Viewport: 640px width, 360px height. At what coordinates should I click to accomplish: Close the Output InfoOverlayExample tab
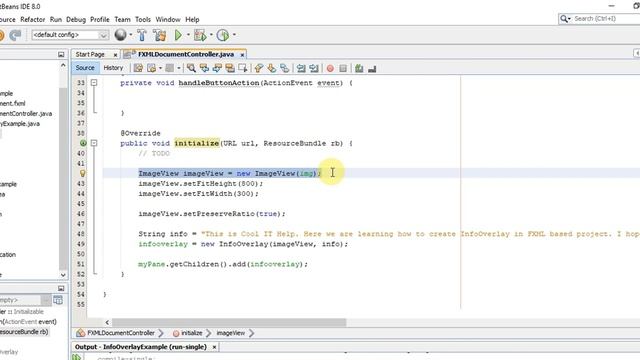point(214,347)
